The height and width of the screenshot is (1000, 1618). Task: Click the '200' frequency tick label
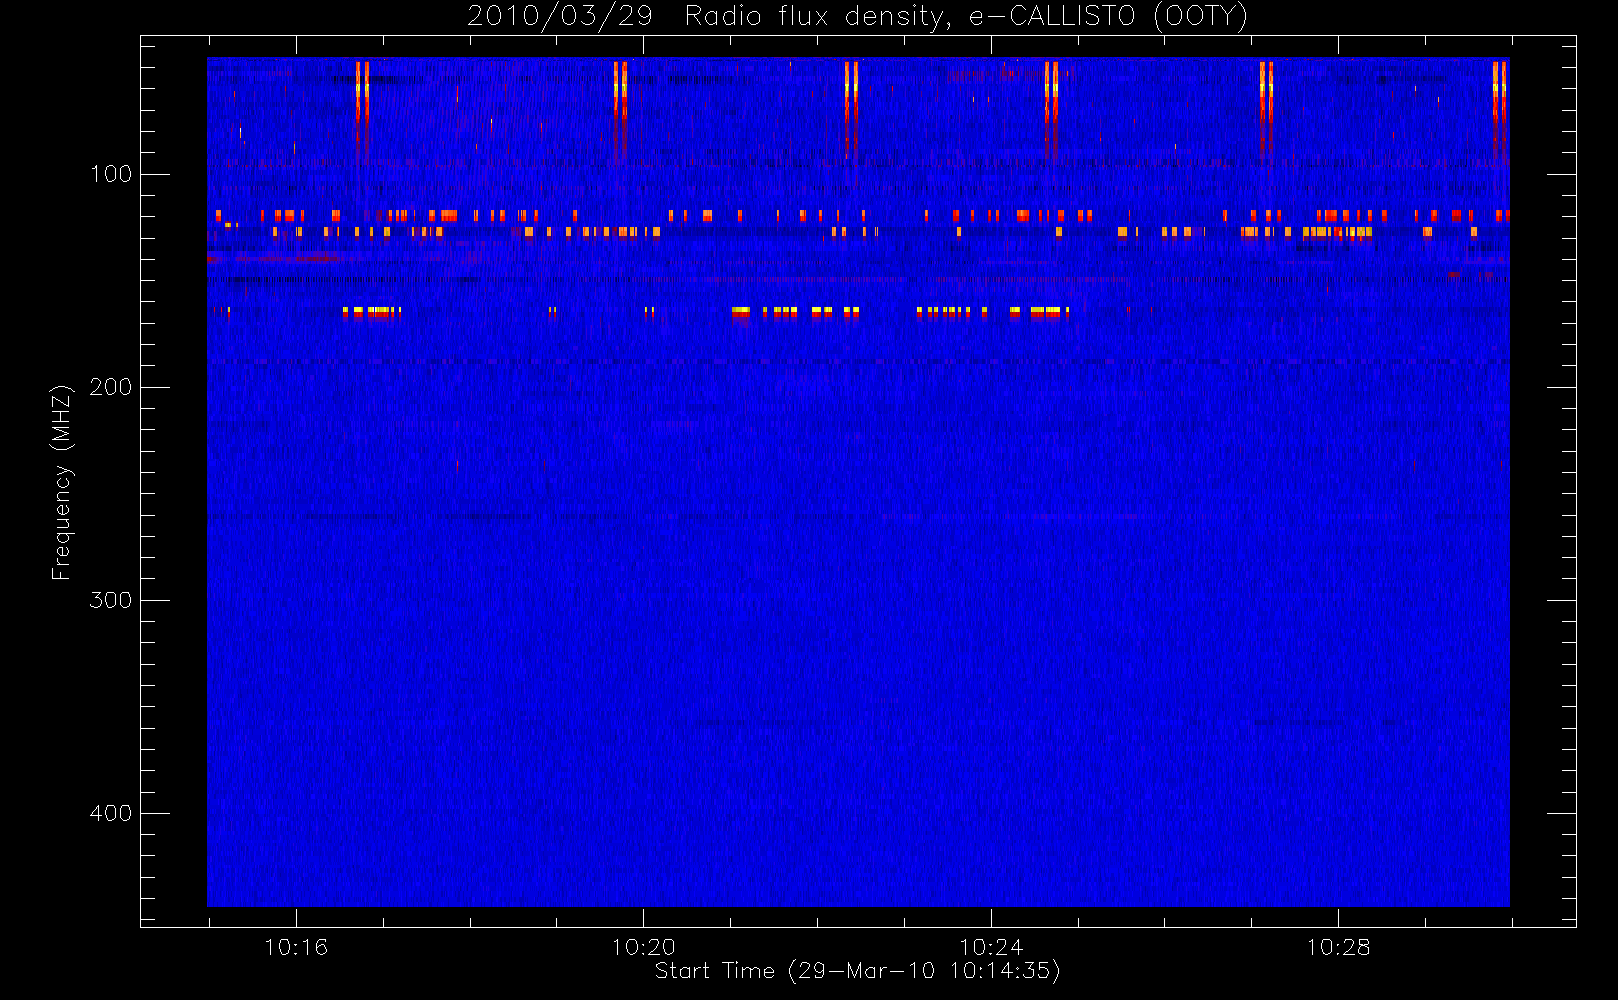111,387
